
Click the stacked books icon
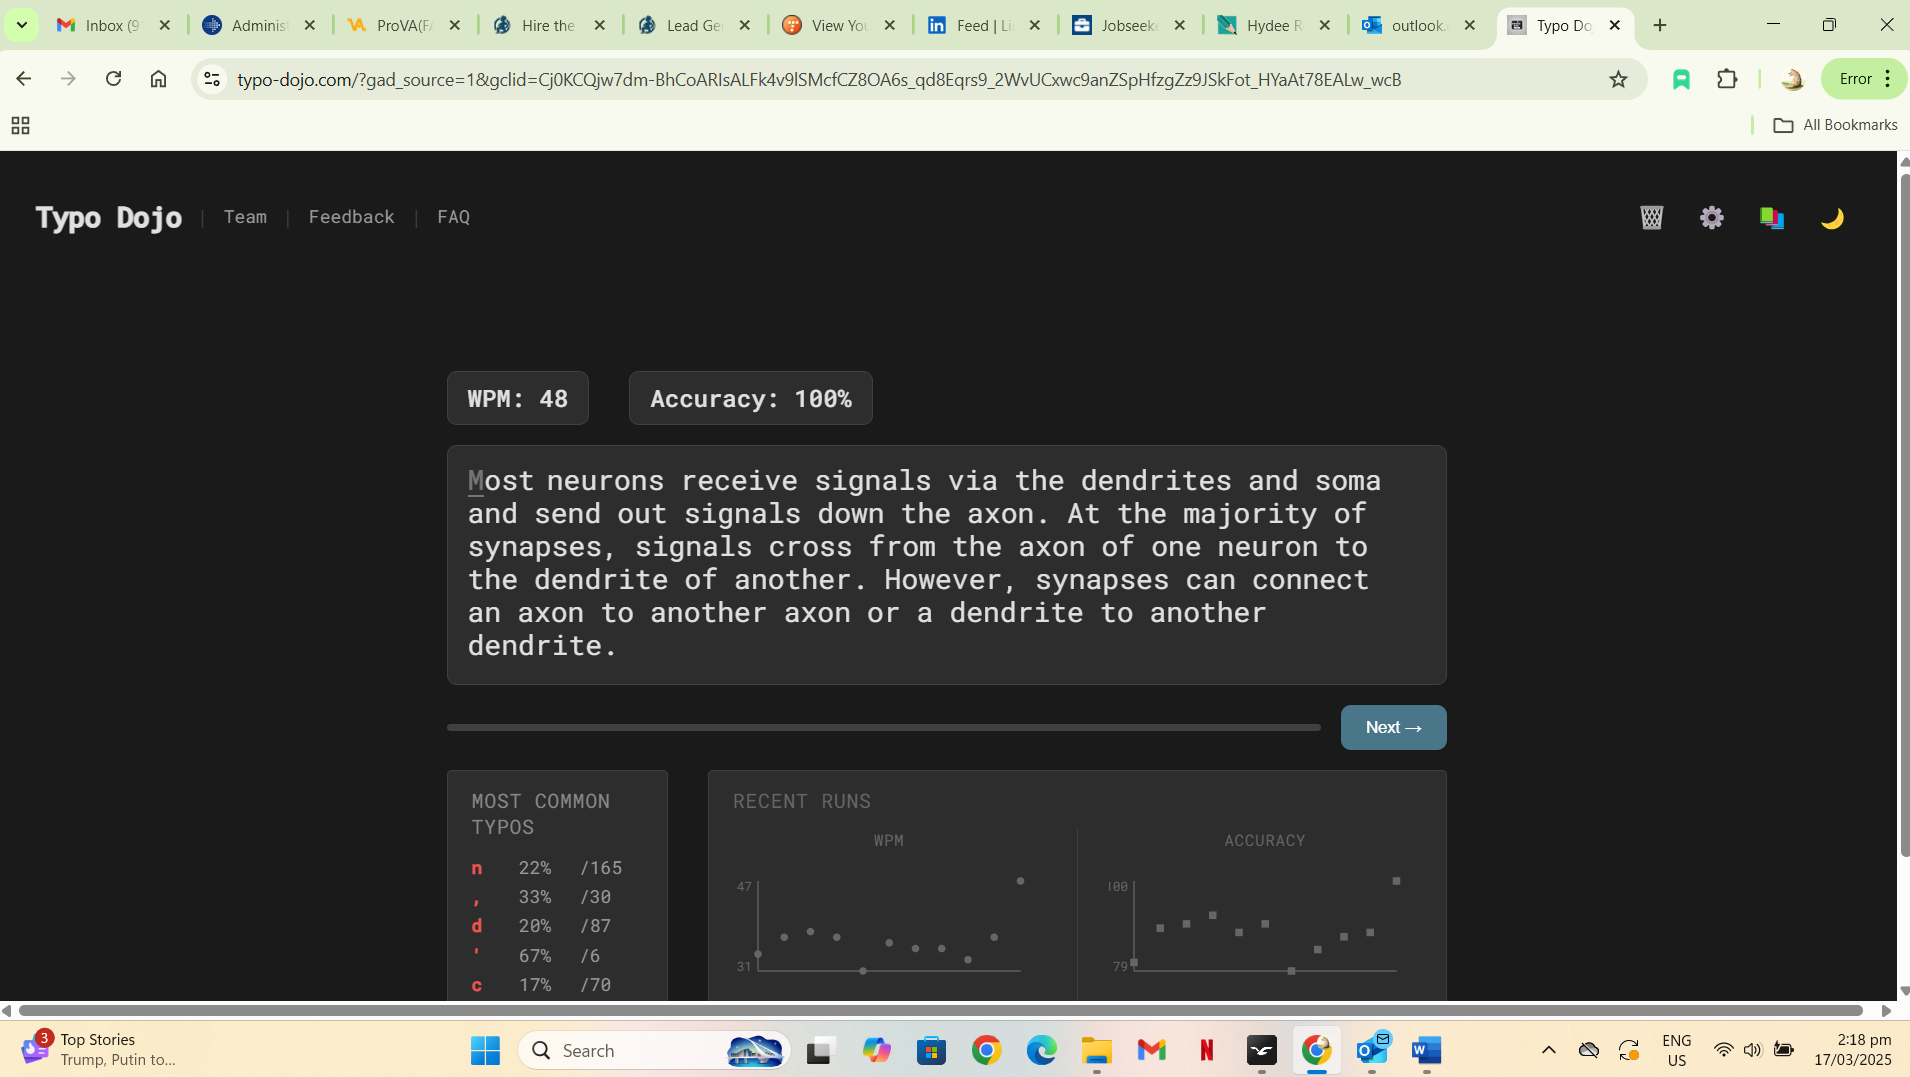coord(1772,217)
